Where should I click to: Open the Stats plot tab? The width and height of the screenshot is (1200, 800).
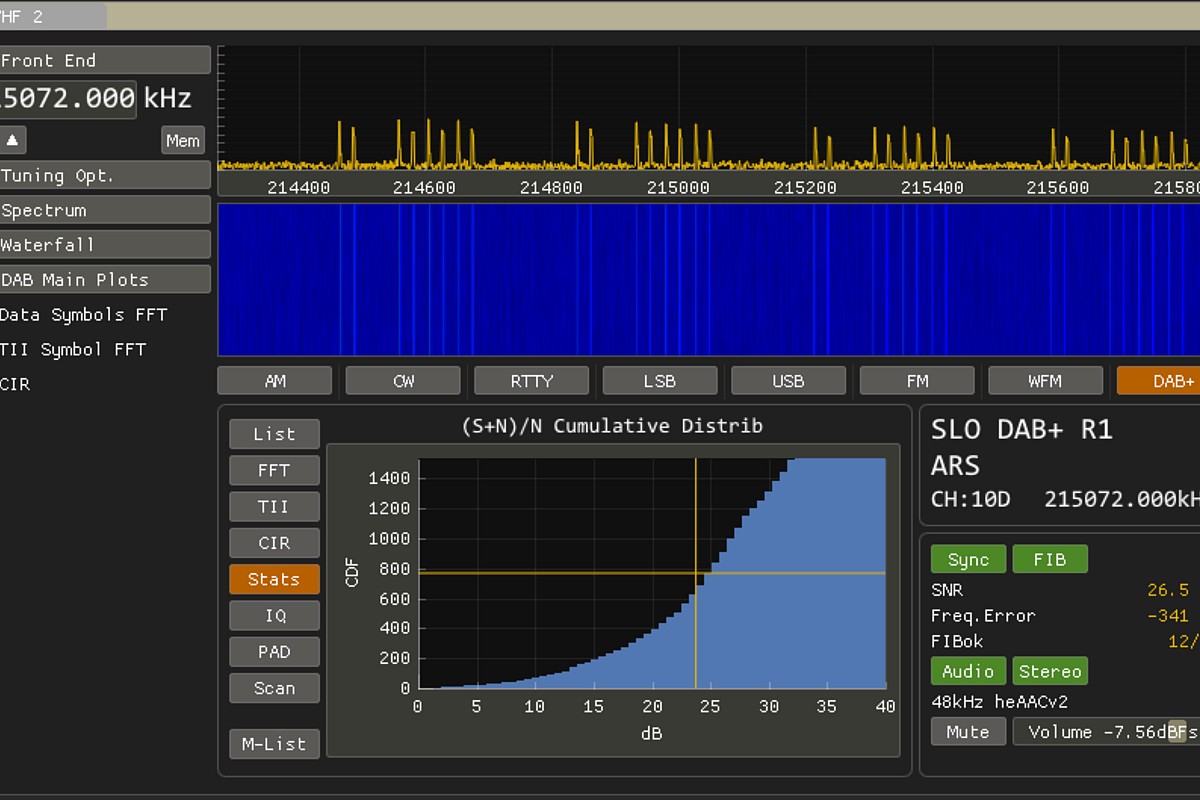pos(274,579)
